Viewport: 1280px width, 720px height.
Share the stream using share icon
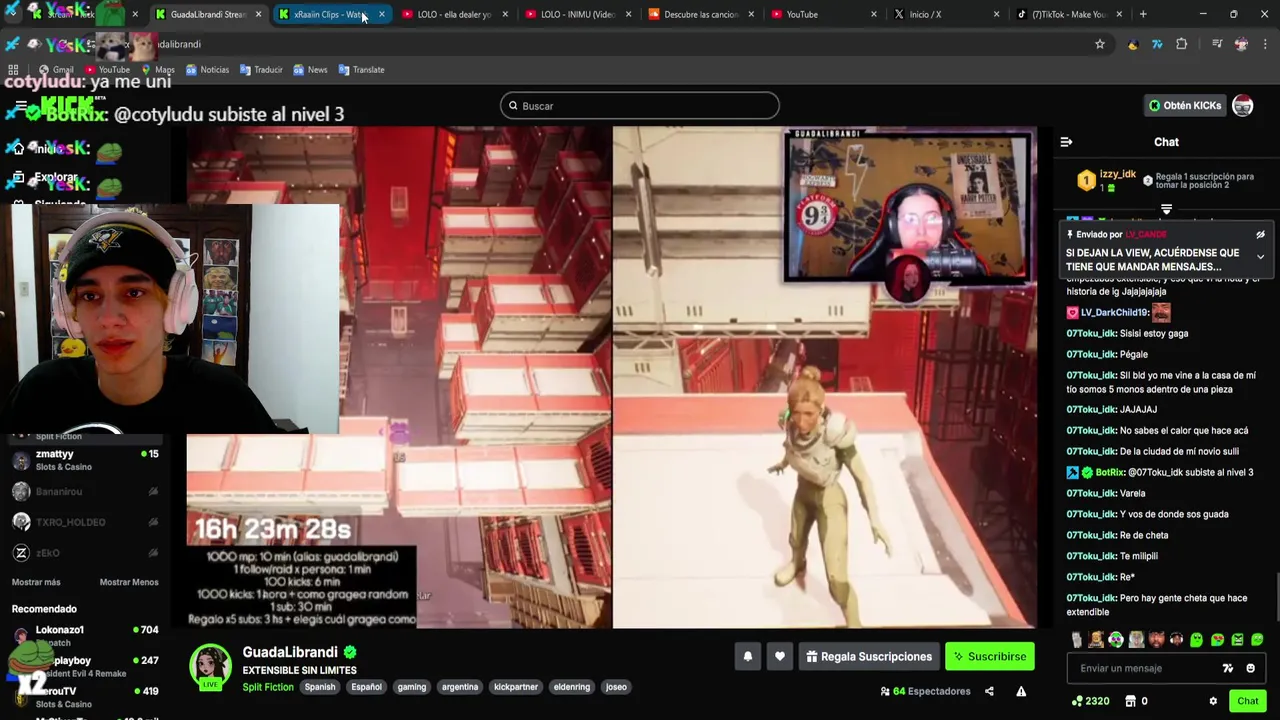pyautogui.click(x=989, y=691)
